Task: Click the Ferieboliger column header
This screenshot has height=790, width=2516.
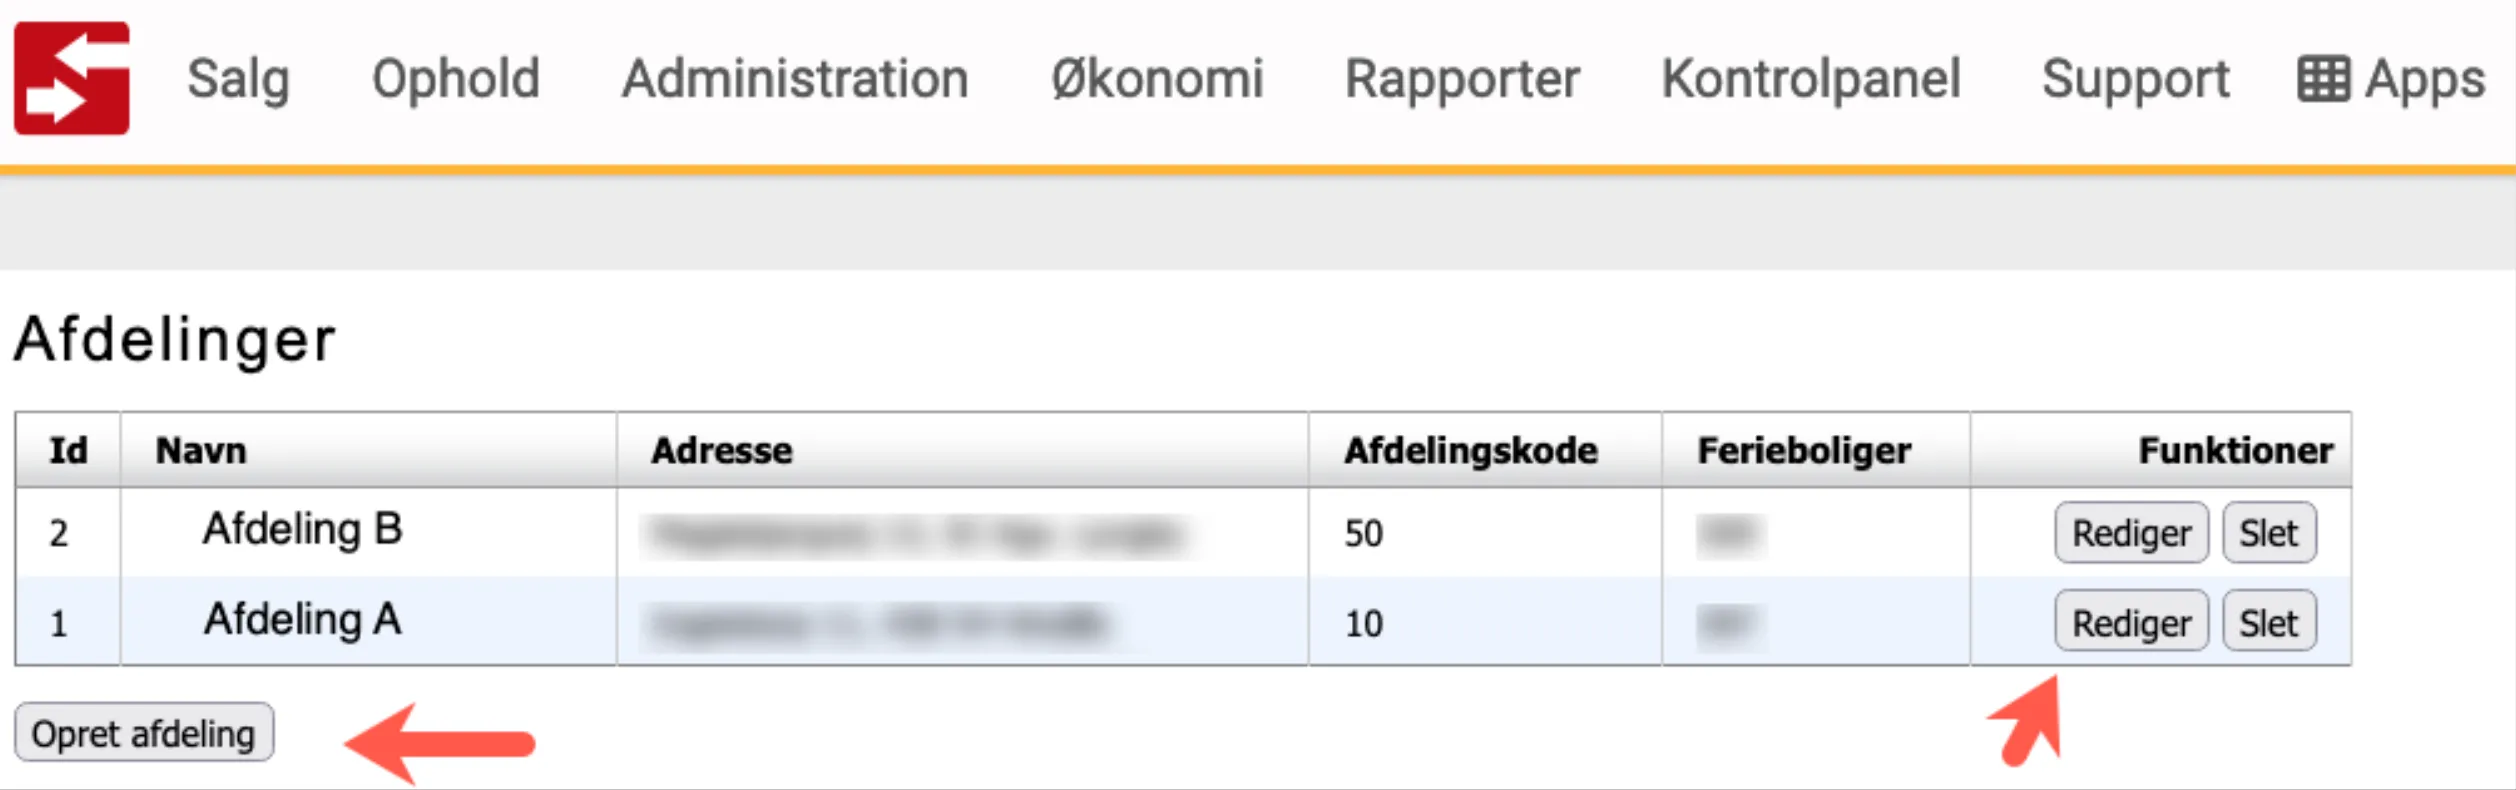Action: [1803, 450]
